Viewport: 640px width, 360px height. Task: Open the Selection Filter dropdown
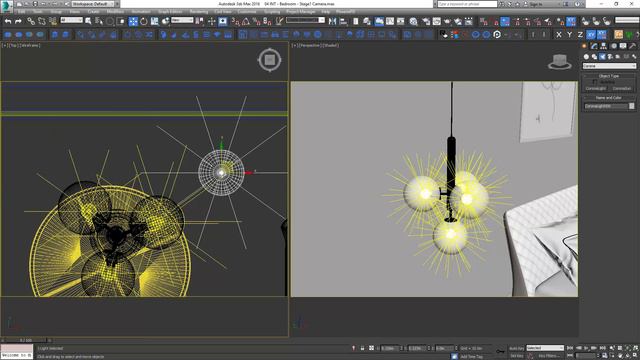tap(71, 20)
